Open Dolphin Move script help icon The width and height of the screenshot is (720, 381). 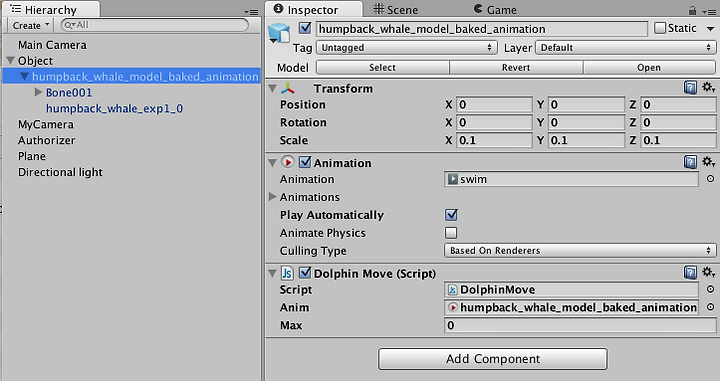[x=690, y=273]
